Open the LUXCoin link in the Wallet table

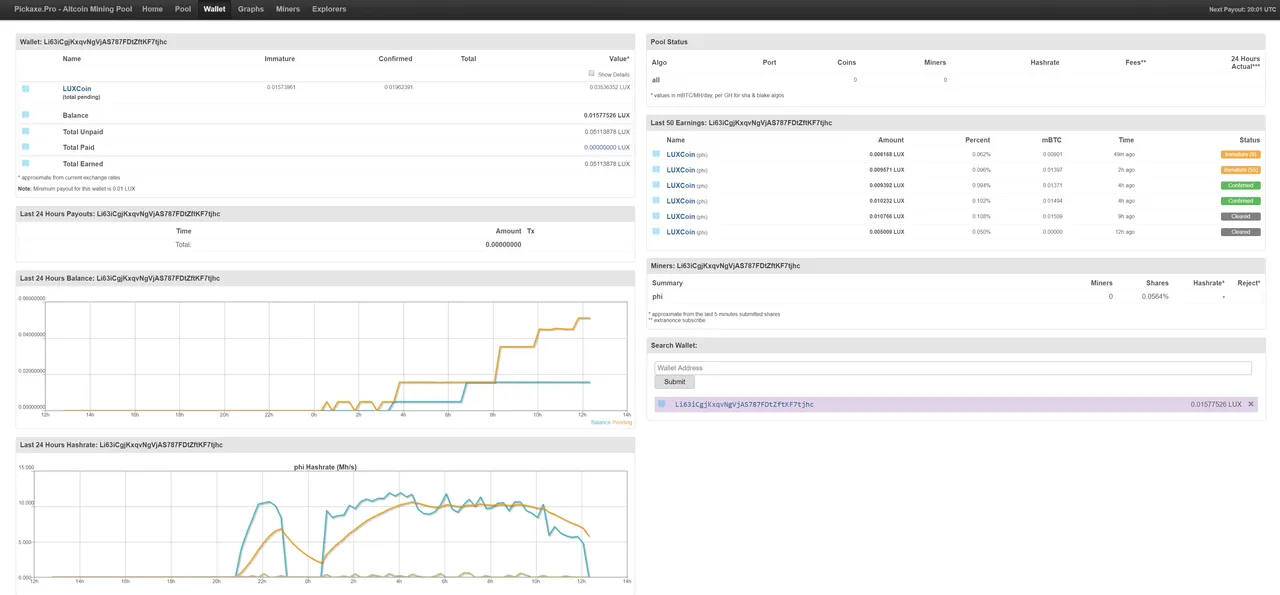pyautogui.click(x=77, y=89)
